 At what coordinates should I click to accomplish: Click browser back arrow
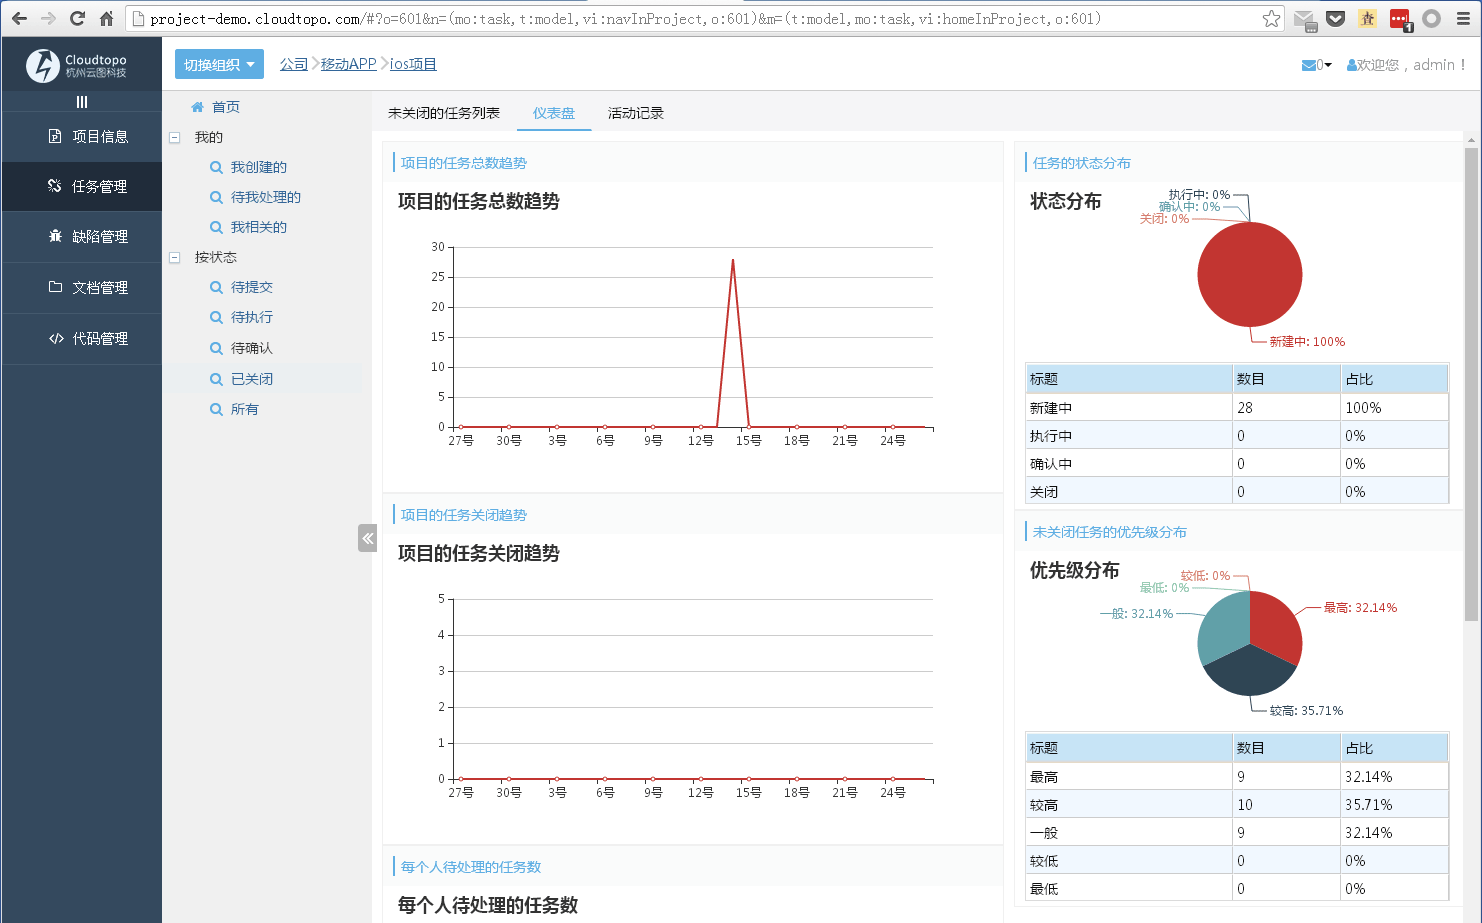click(x=19, y=18)
